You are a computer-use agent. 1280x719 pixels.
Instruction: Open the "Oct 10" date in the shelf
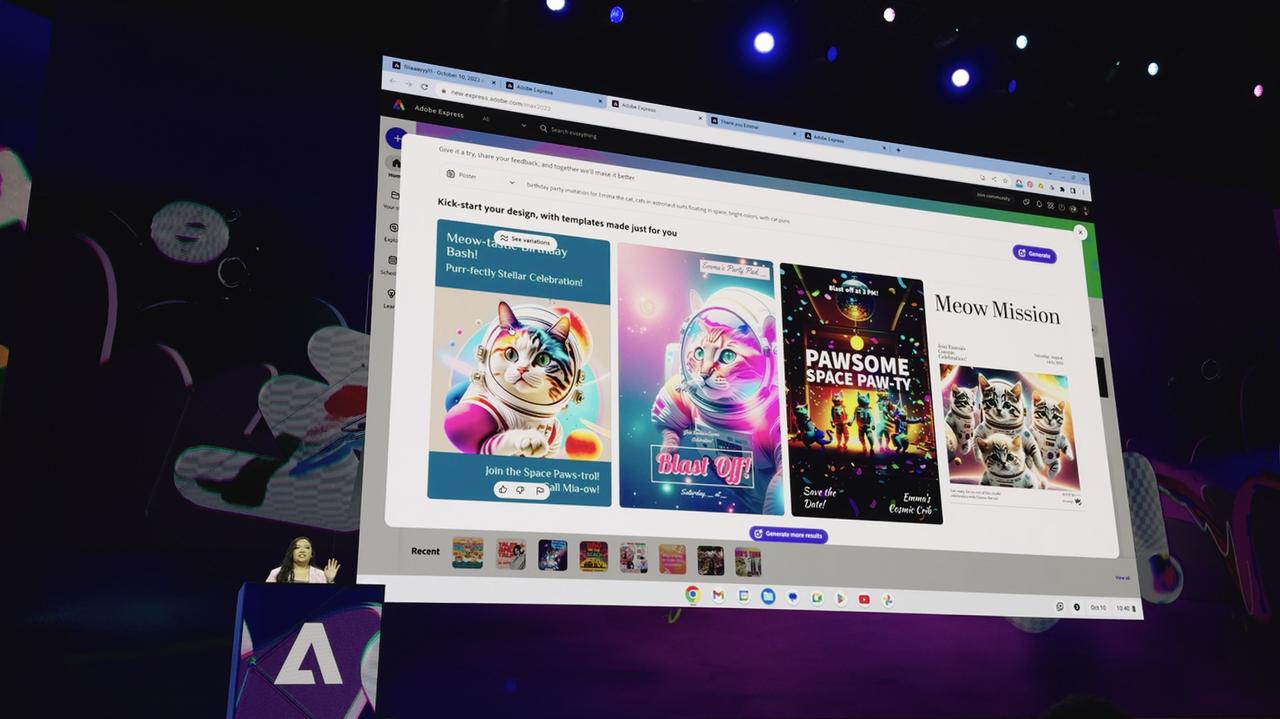(1098, 607)
